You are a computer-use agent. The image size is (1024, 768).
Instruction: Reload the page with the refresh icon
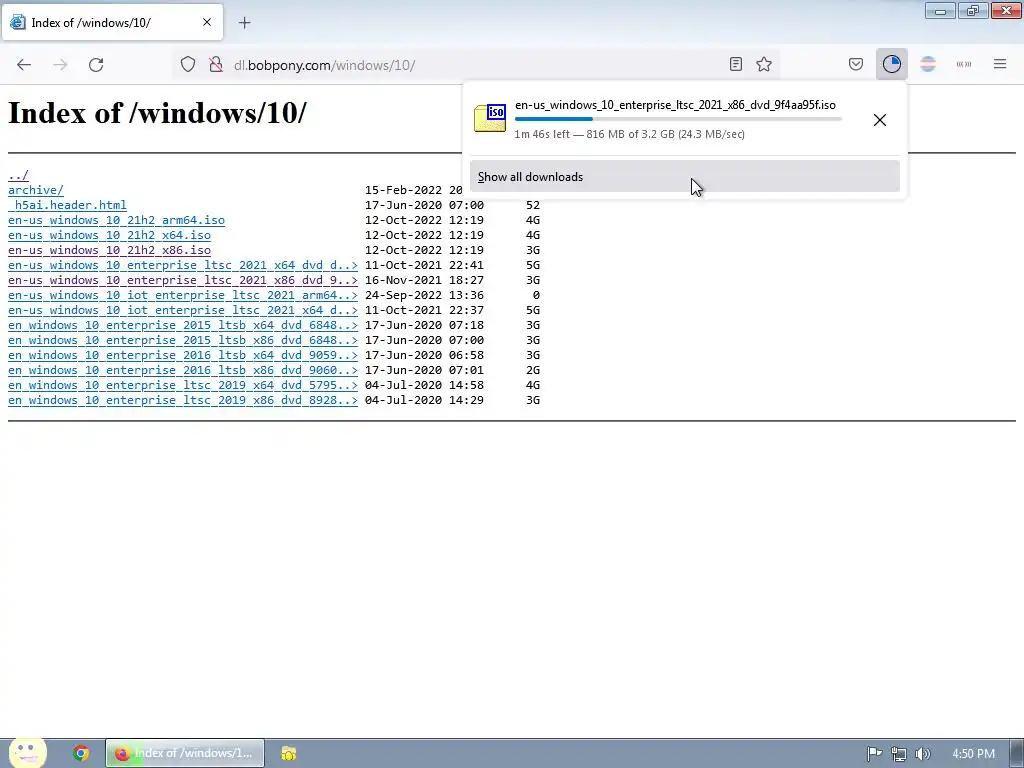pyautogui.click(x=96, y=65)
